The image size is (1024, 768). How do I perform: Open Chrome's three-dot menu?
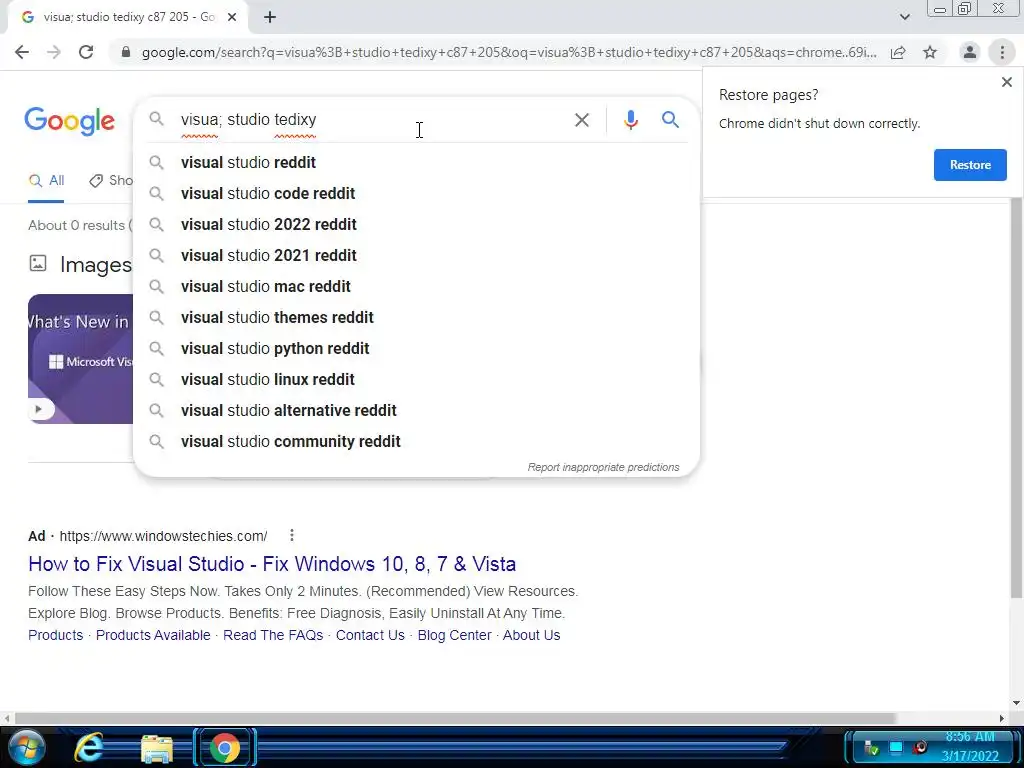click(1002, 52)
